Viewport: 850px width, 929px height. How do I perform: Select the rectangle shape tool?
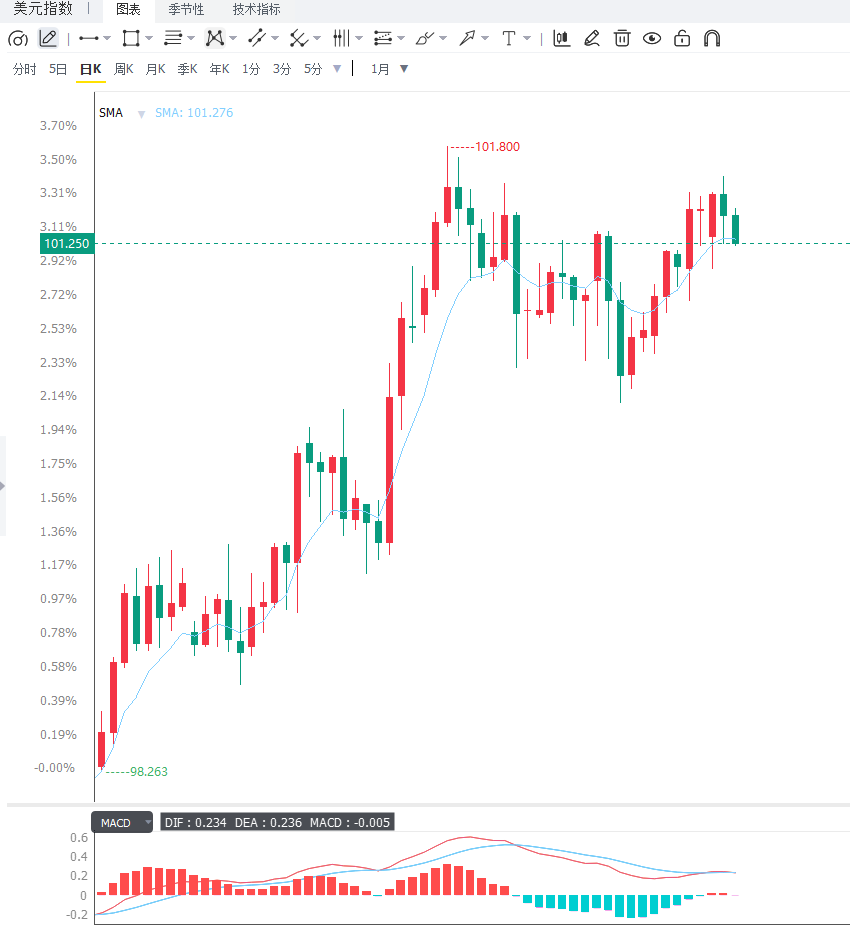[130, 39]
